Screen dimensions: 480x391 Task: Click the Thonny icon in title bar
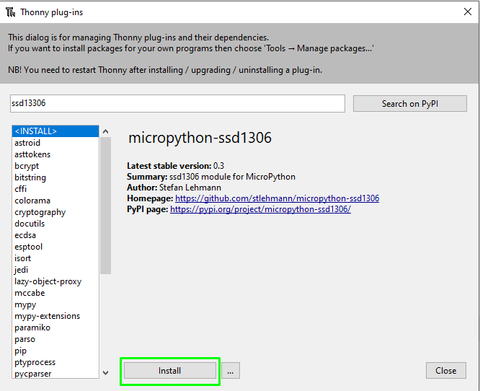(11, 12)
